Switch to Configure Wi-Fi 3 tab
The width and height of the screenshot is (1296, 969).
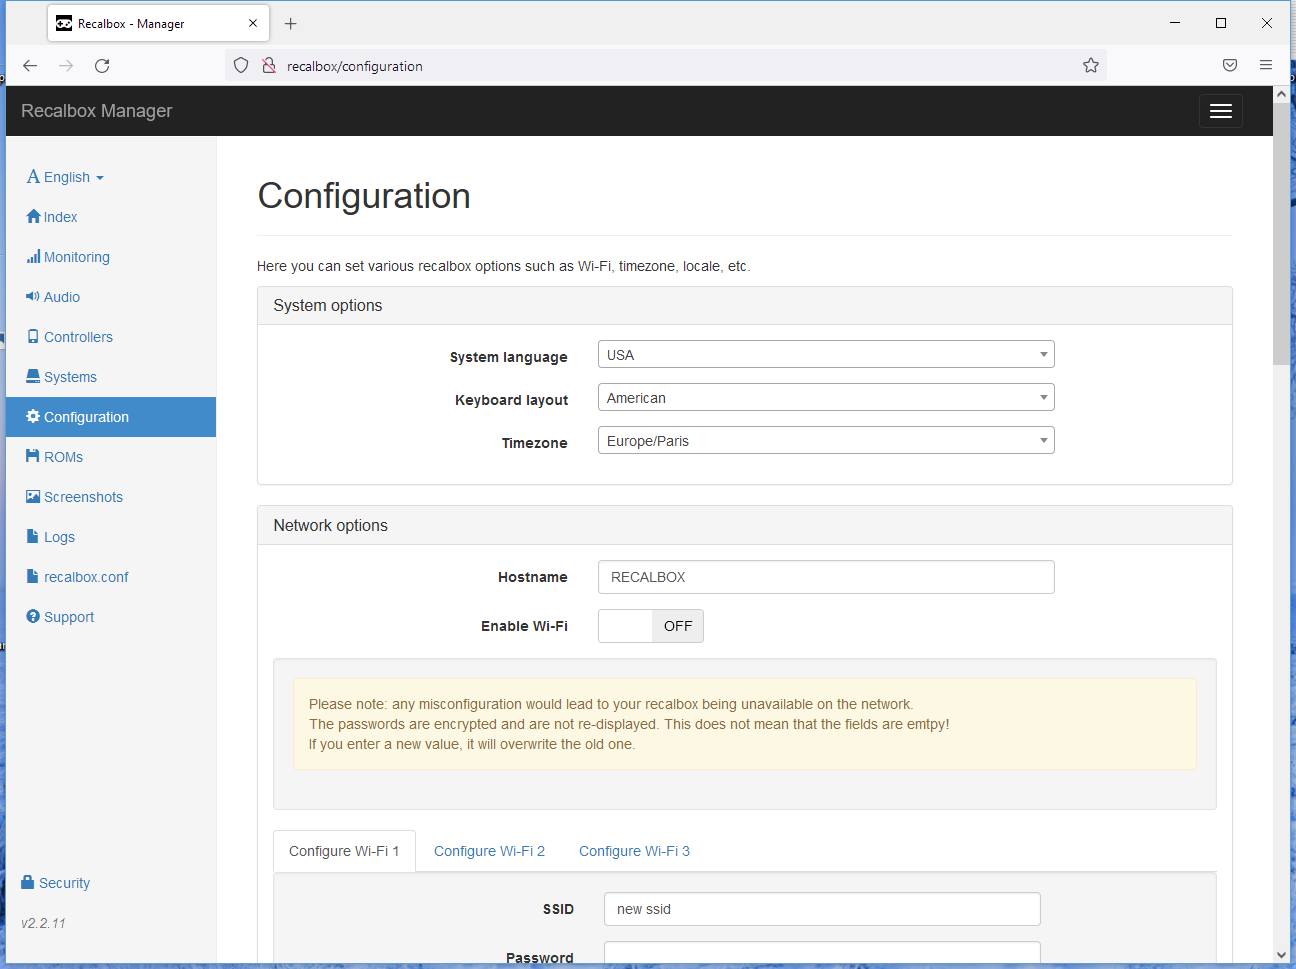pos(634,851)
